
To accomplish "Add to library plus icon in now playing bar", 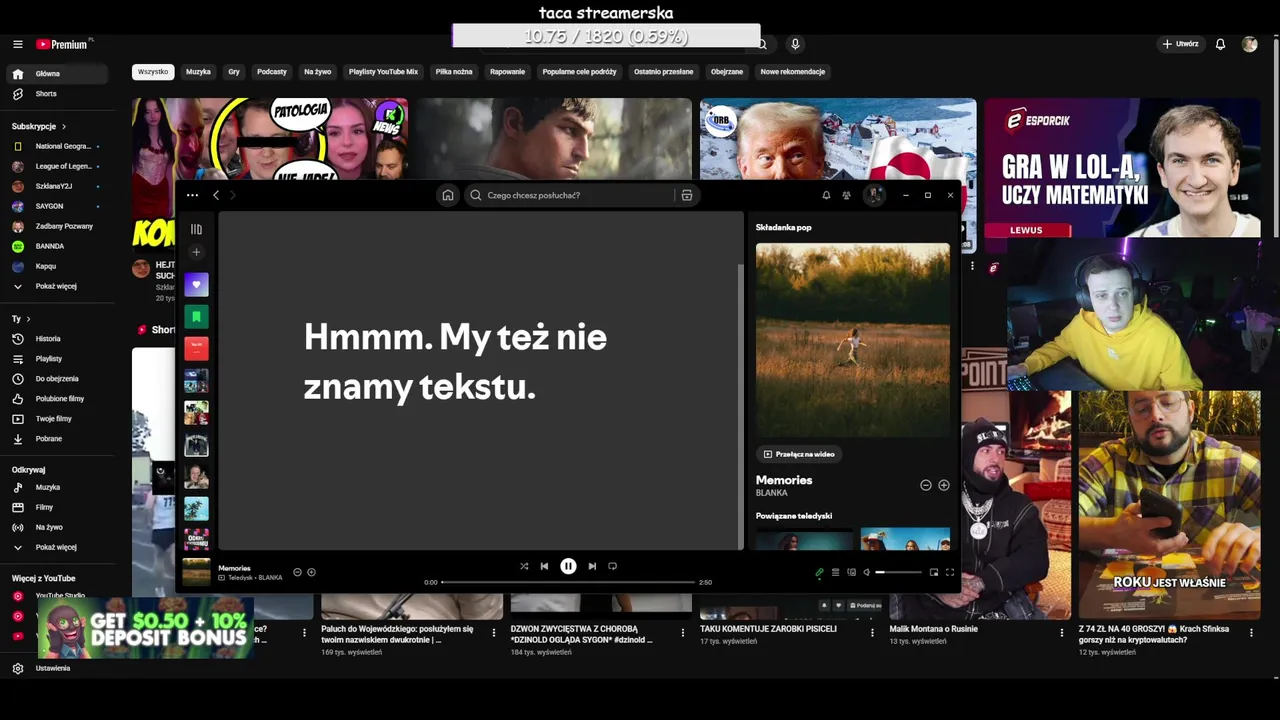I will click(311, 572).
